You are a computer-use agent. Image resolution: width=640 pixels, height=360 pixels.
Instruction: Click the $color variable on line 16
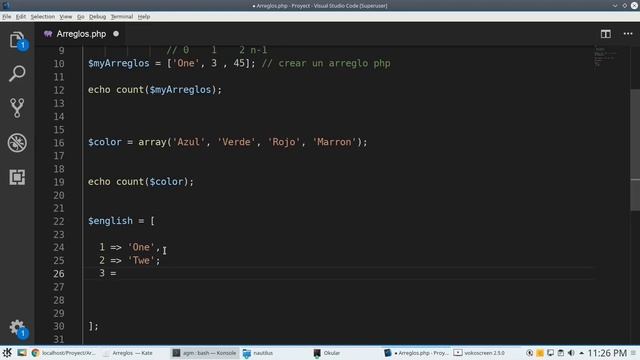[x=105, y=142]
